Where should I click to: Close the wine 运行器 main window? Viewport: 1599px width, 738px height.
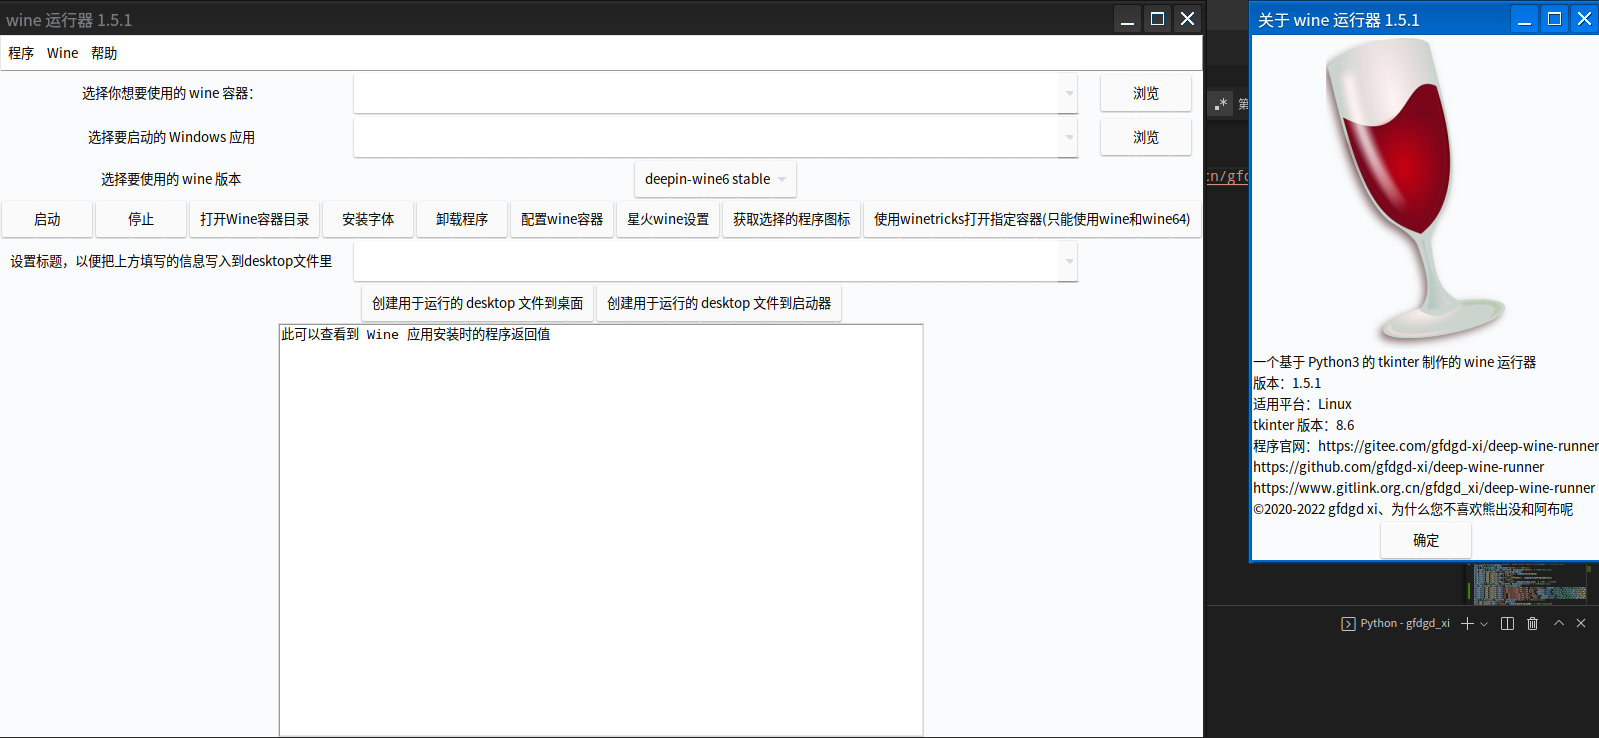1187,19
